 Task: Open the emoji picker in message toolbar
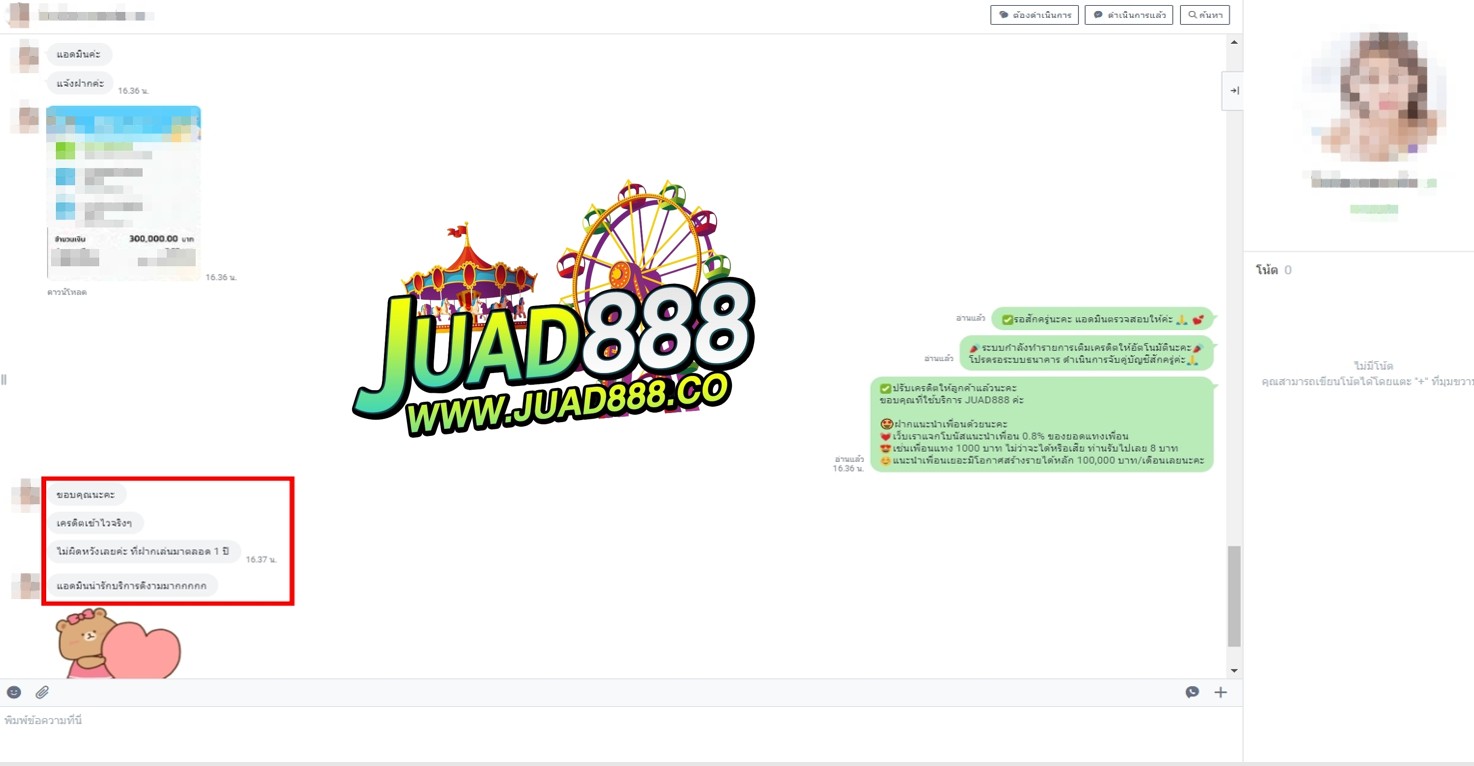[x=14, y=692]
